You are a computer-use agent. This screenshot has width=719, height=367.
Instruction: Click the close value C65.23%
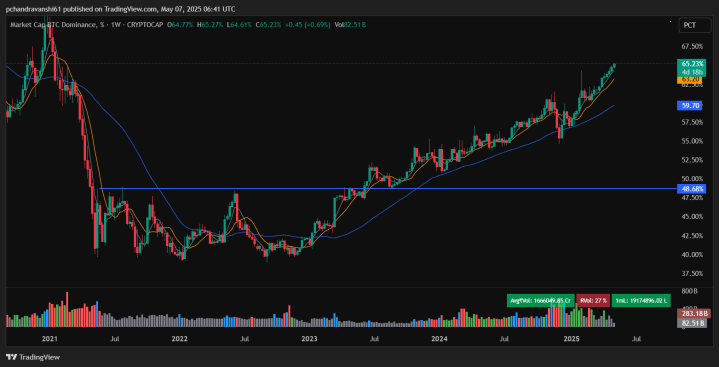tap(268, 25)
